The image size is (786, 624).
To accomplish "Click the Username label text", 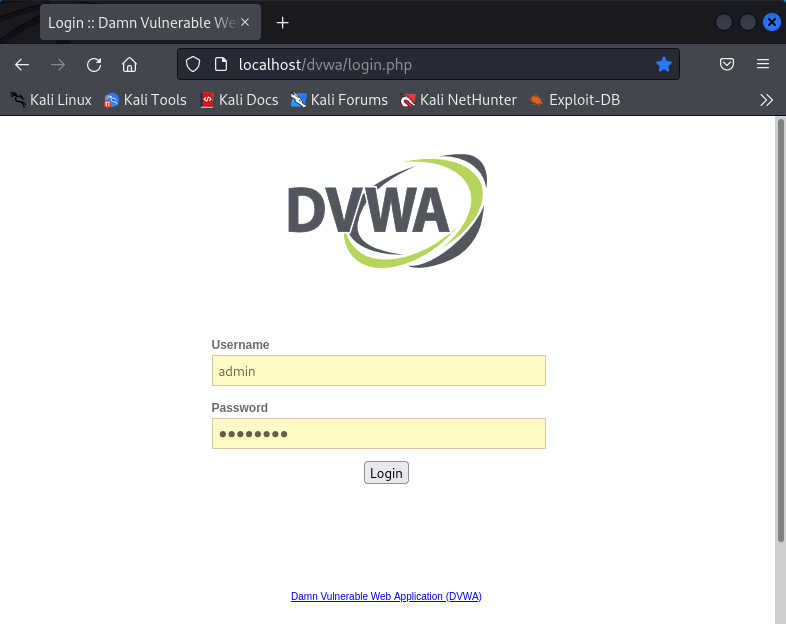I will click(x=240, y=345).
